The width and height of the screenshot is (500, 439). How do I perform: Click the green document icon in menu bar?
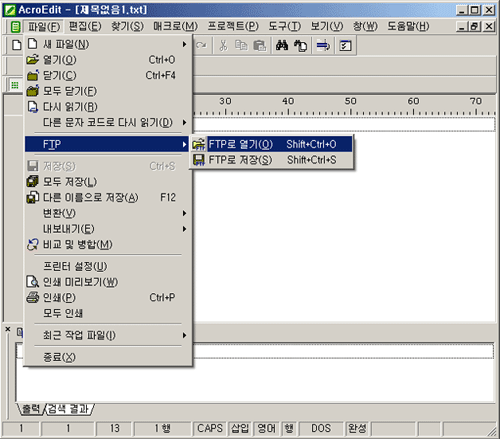coord(15,27)
